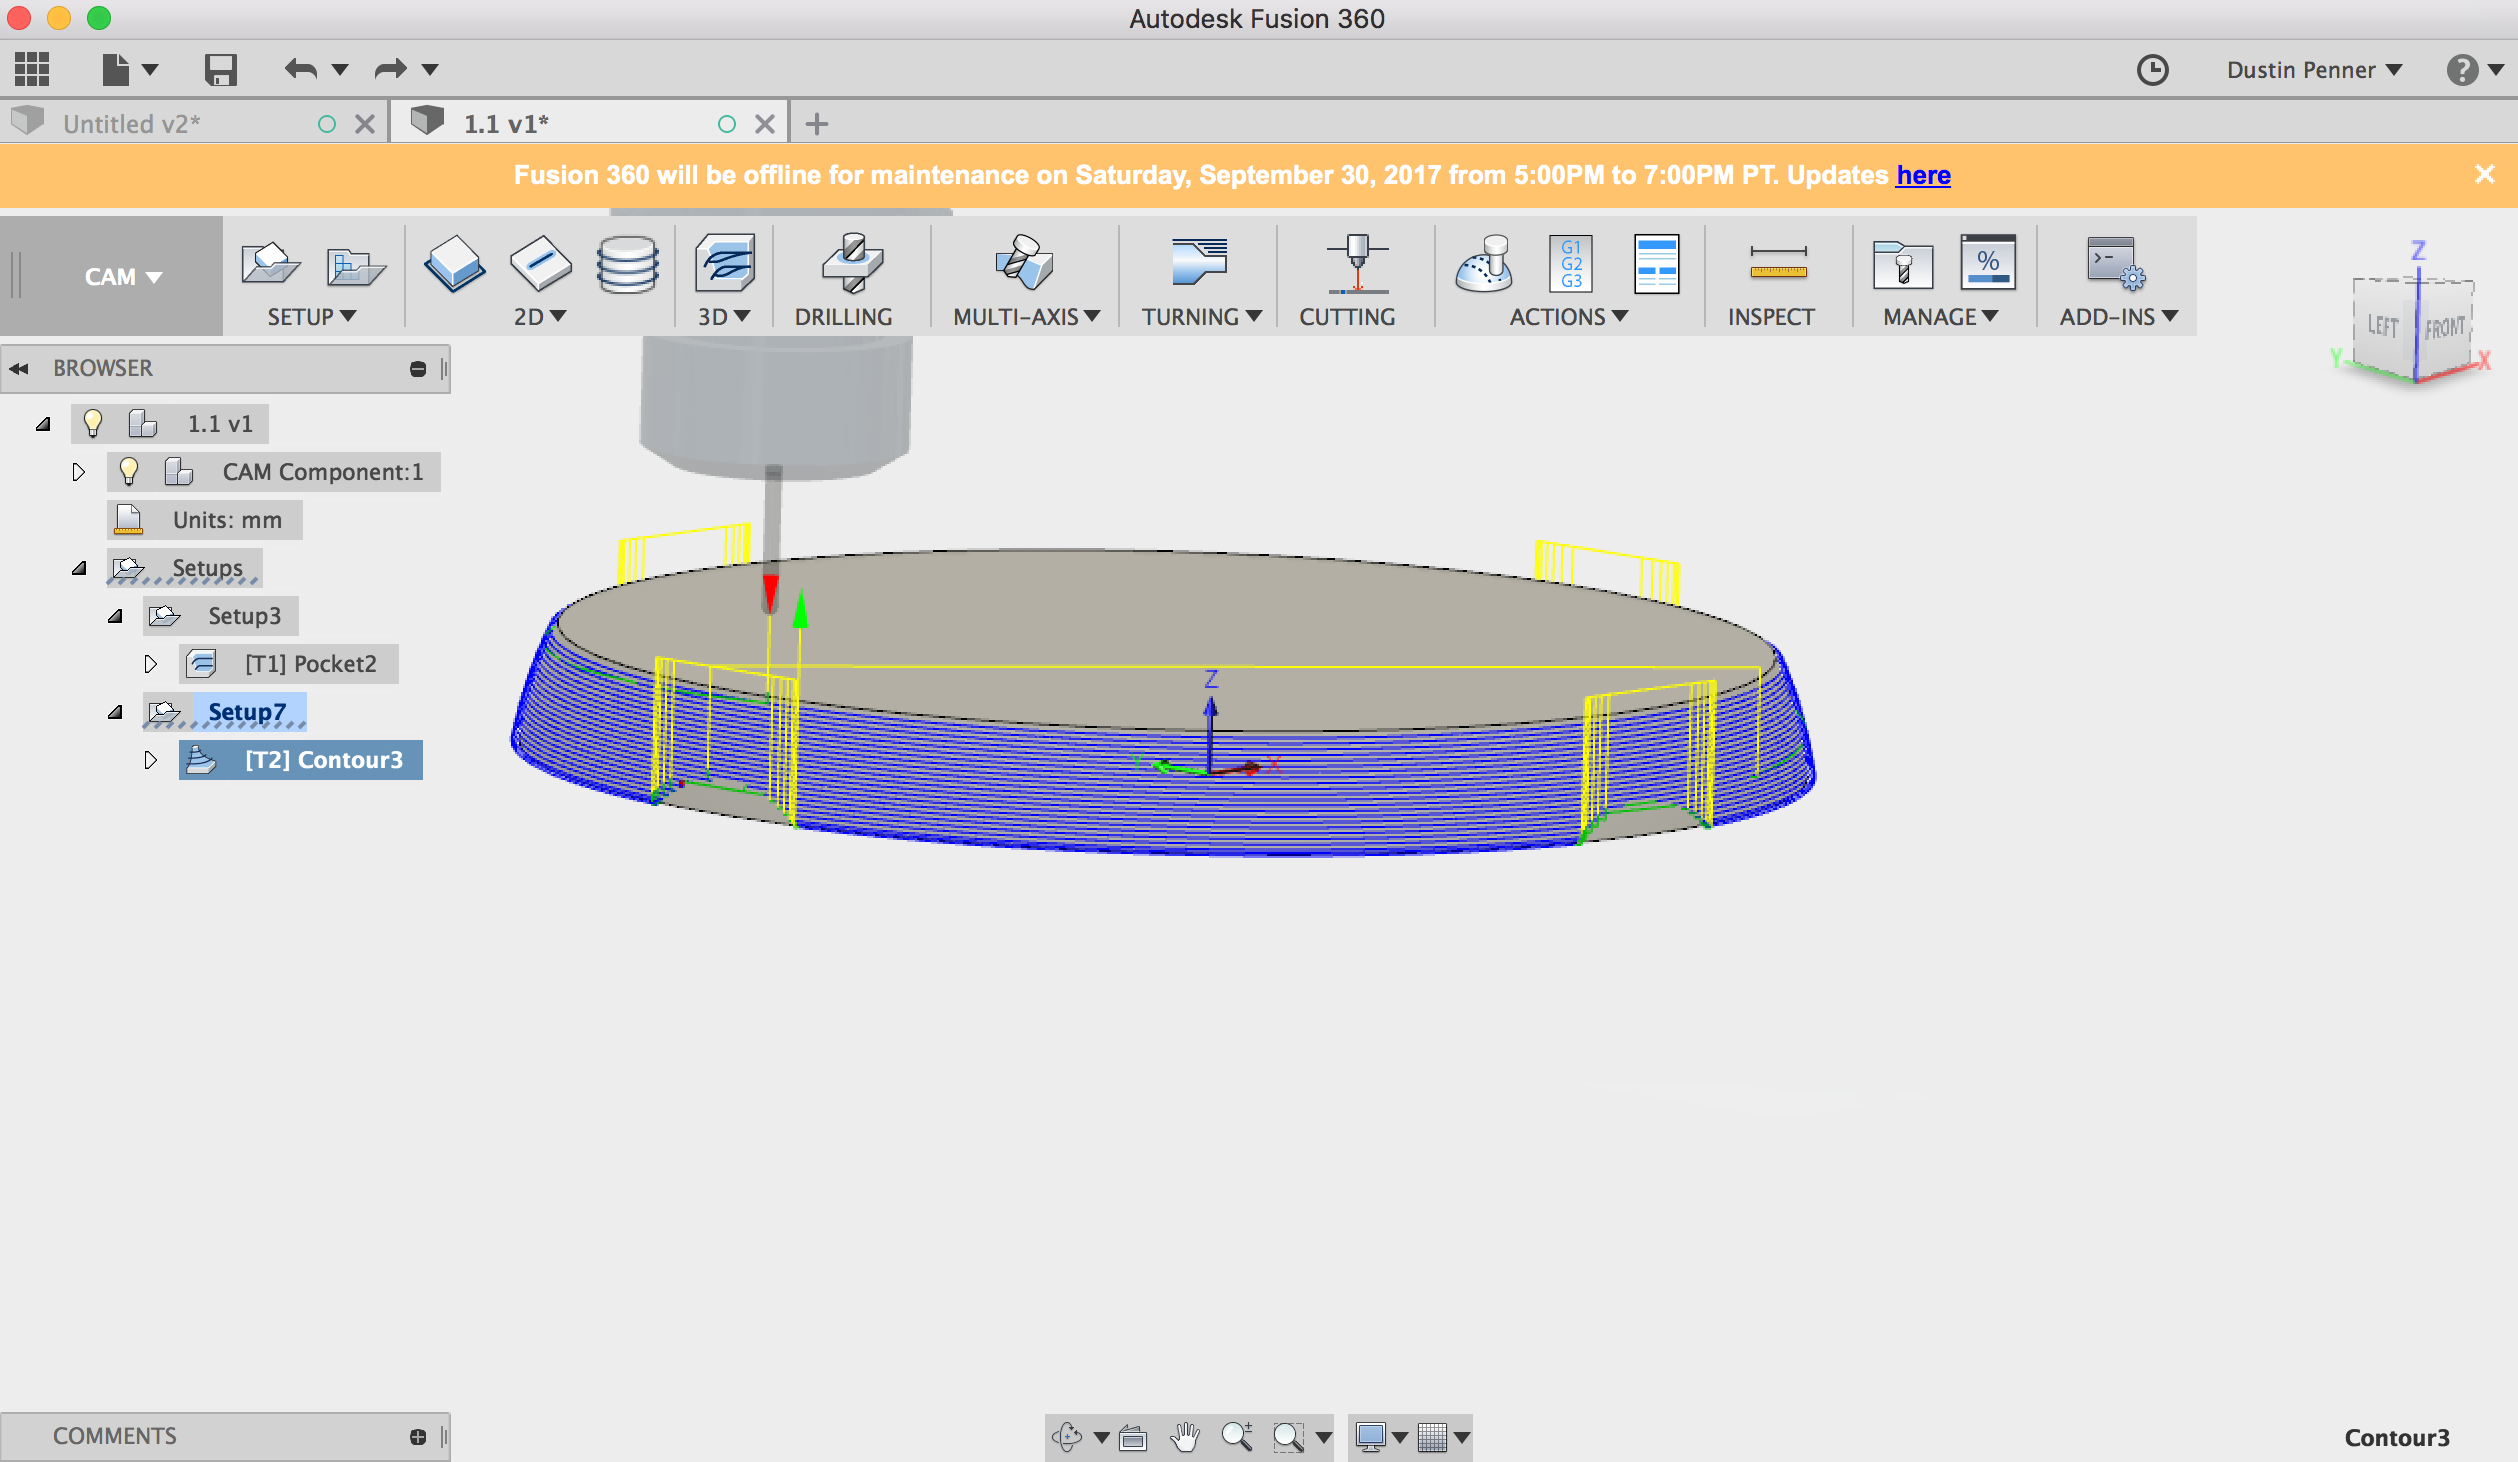Expand the [T1] Pocket2 operation
Viewport: 2518px width, 1462px height.
pyautogui.click(x=151, y=664)
